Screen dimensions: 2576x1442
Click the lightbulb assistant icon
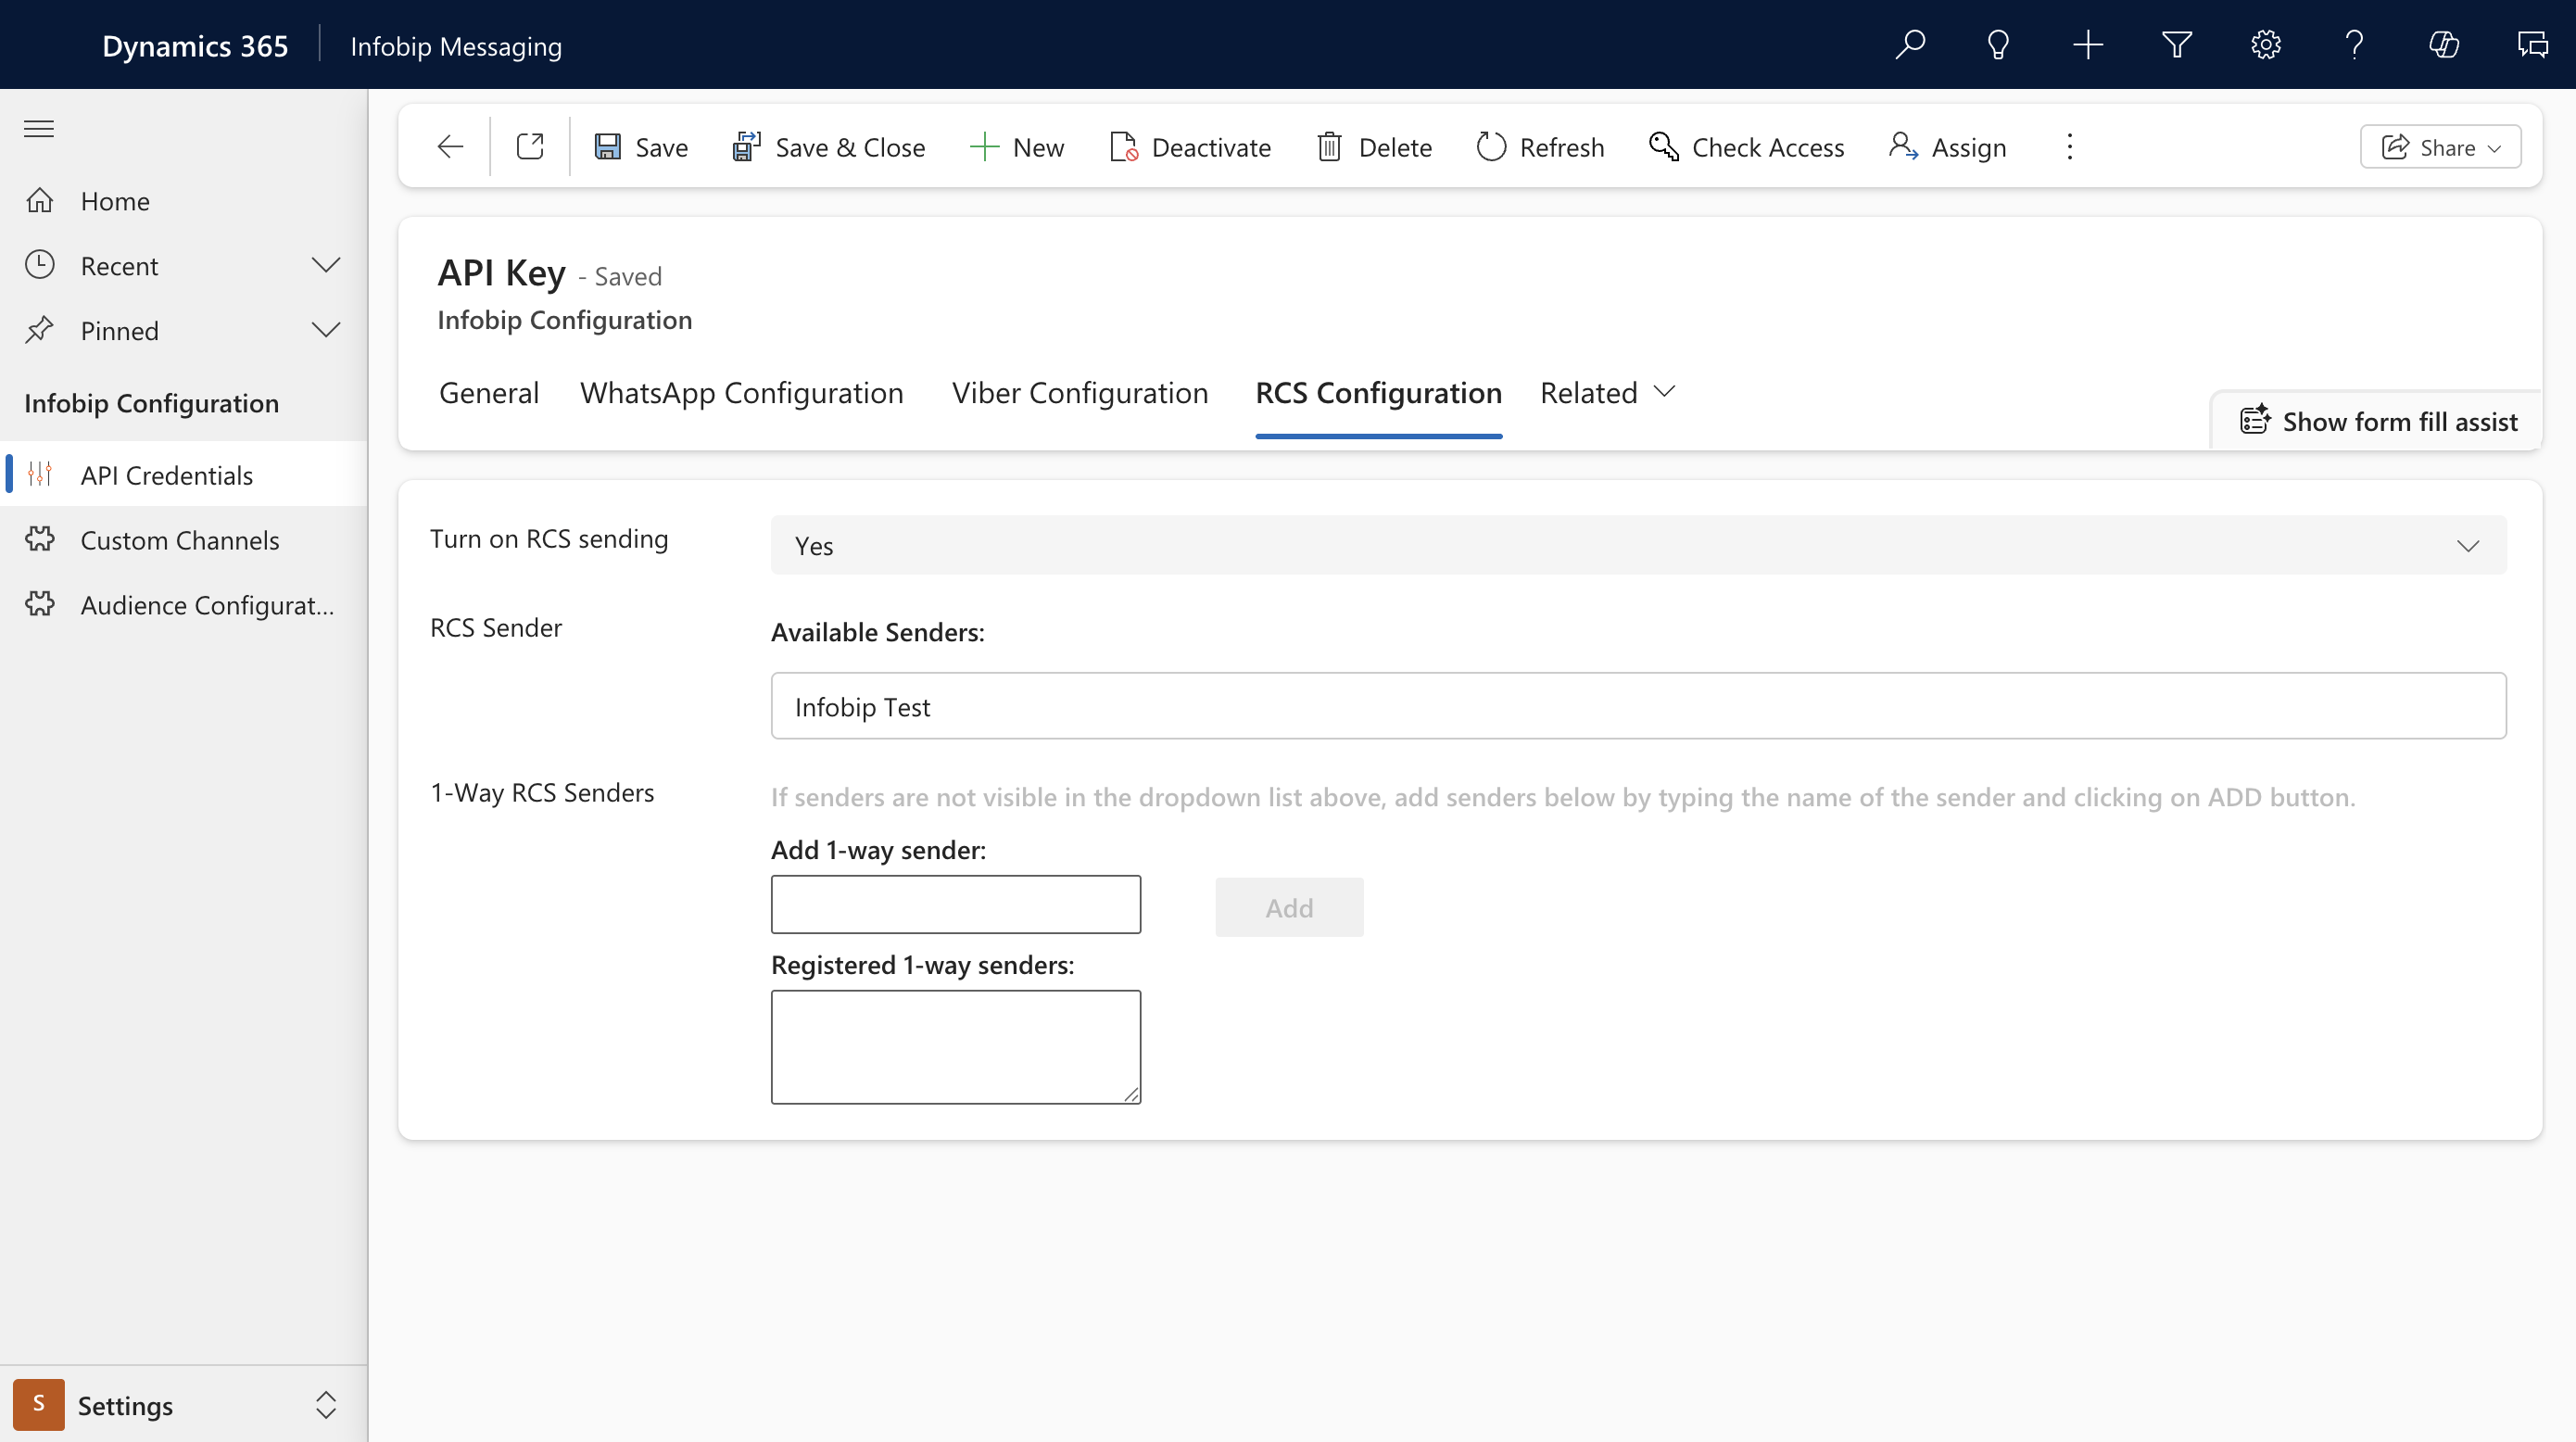(1998, 45)
